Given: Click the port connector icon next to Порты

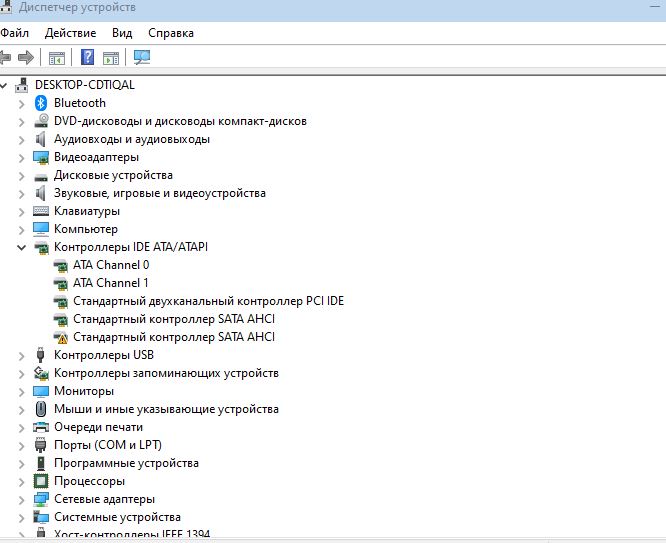Looking at the screenshot, I should coord(40,445).
